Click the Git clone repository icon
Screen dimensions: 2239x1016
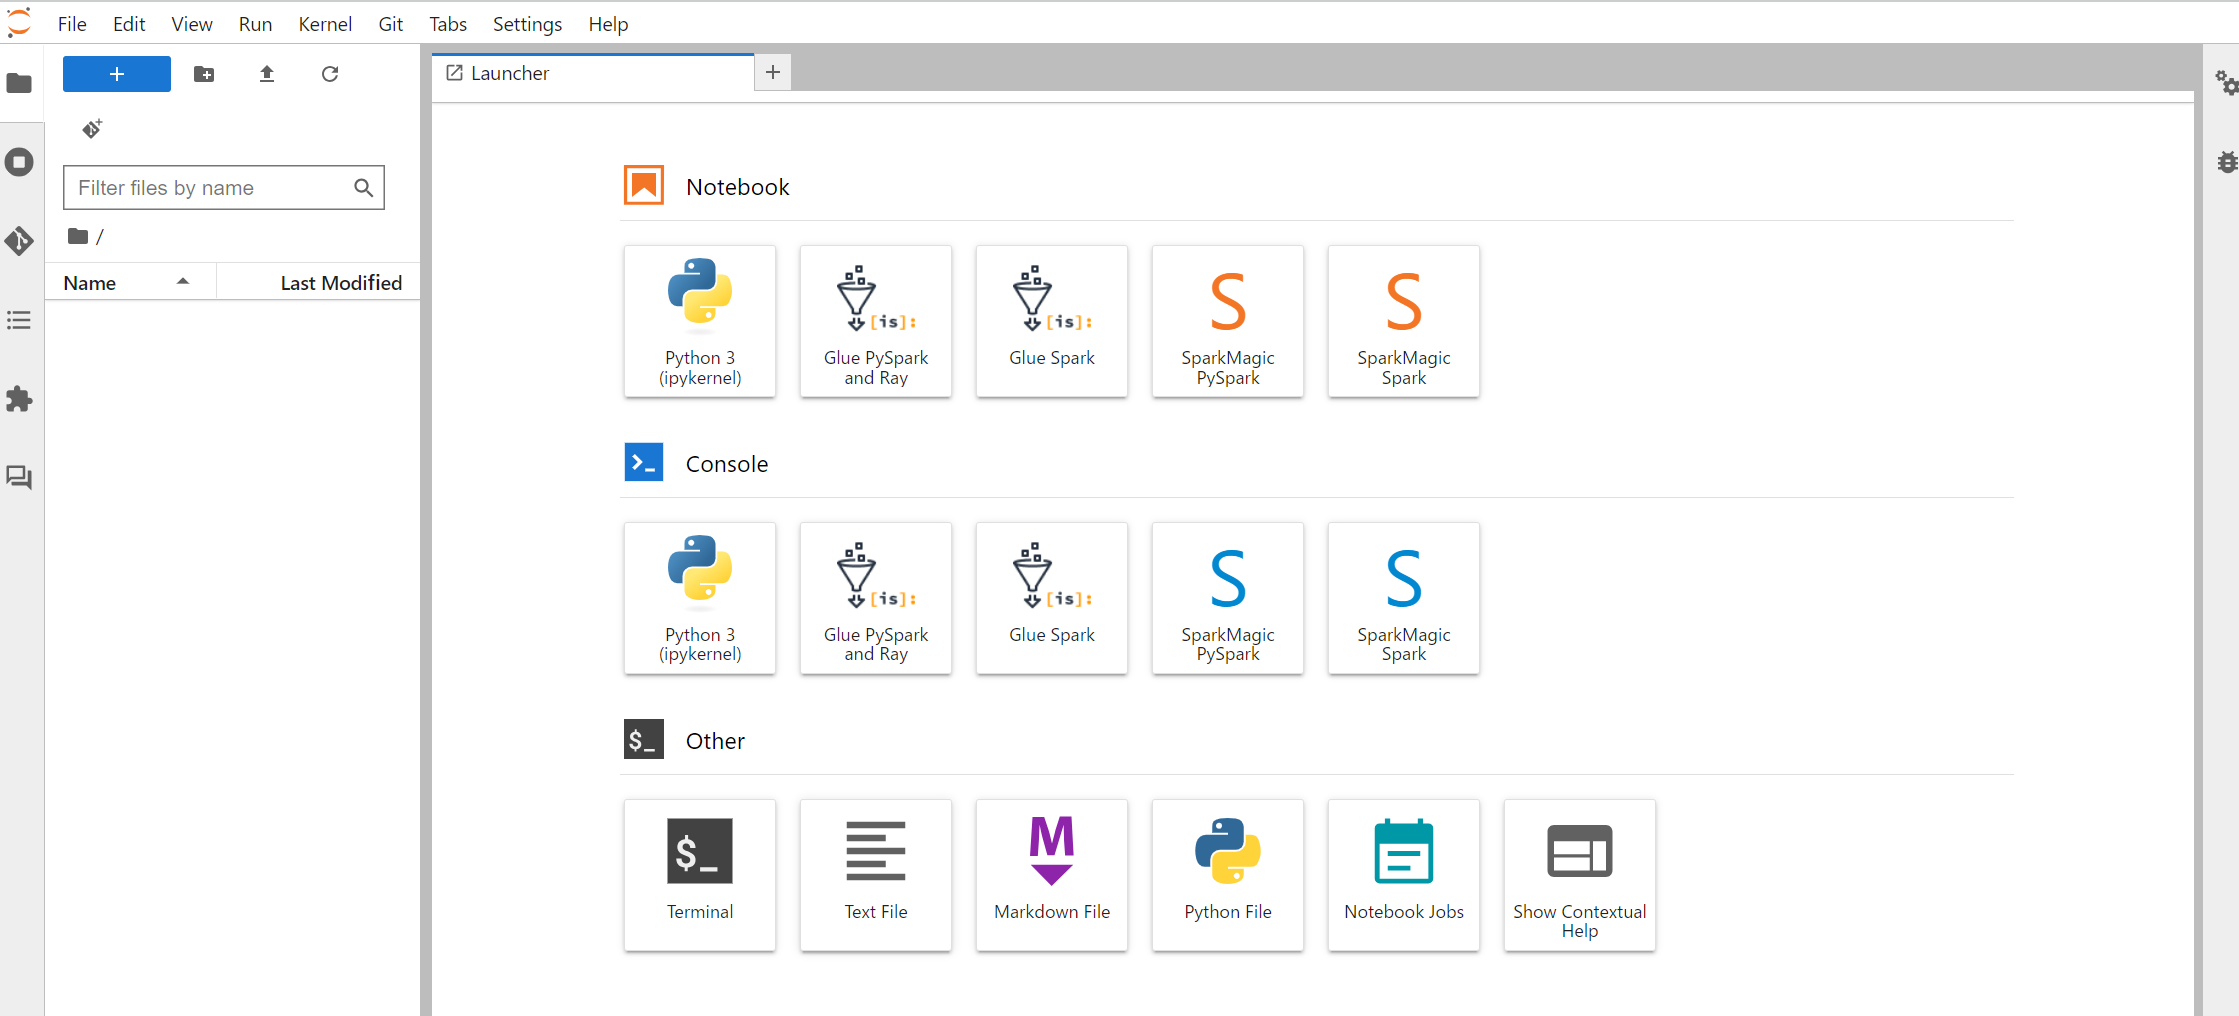[x=92, y=129]
